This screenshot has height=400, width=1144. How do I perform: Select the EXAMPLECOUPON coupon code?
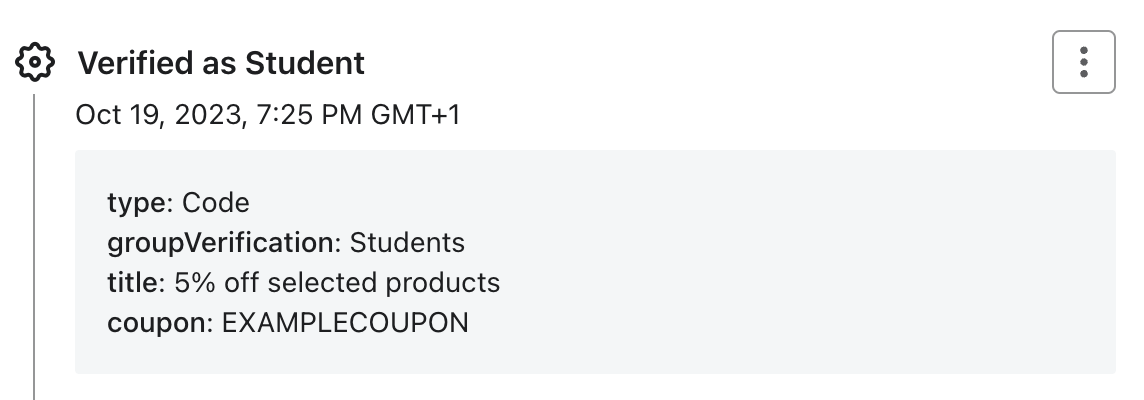pos(345,323)
